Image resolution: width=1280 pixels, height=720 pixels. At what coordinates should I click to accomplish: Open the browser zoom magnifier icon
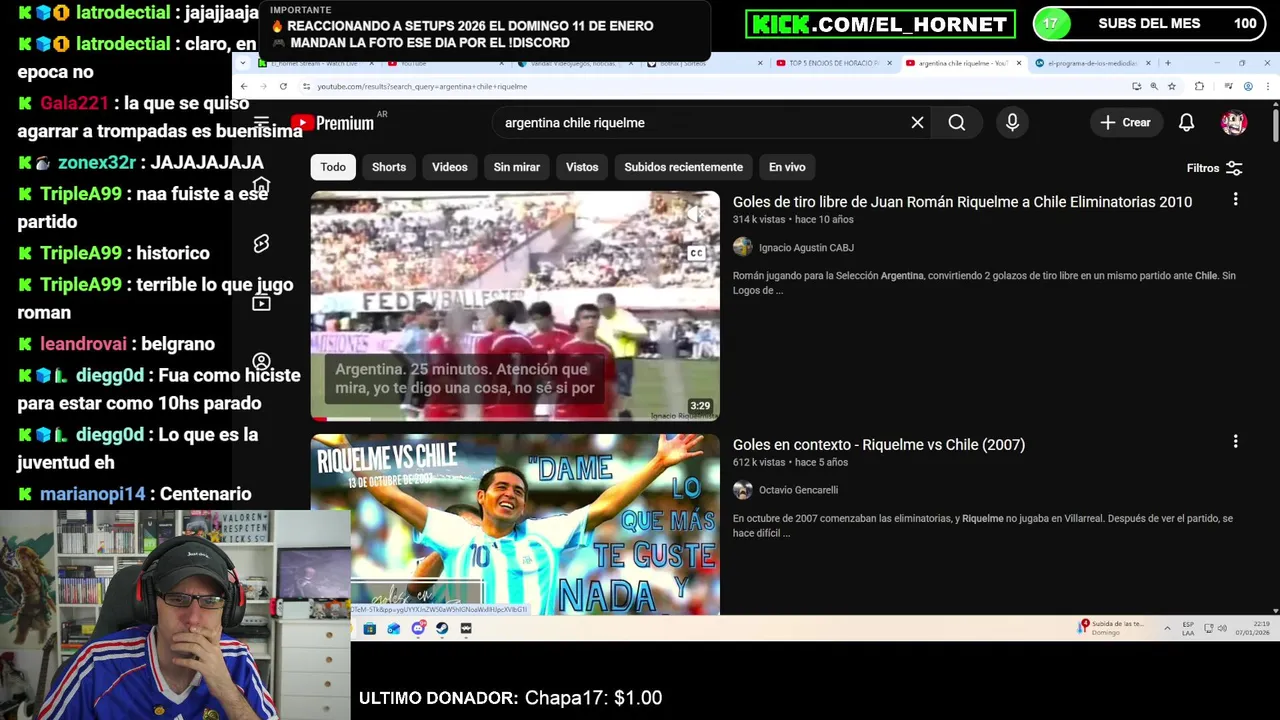[x=1154, y=87]
